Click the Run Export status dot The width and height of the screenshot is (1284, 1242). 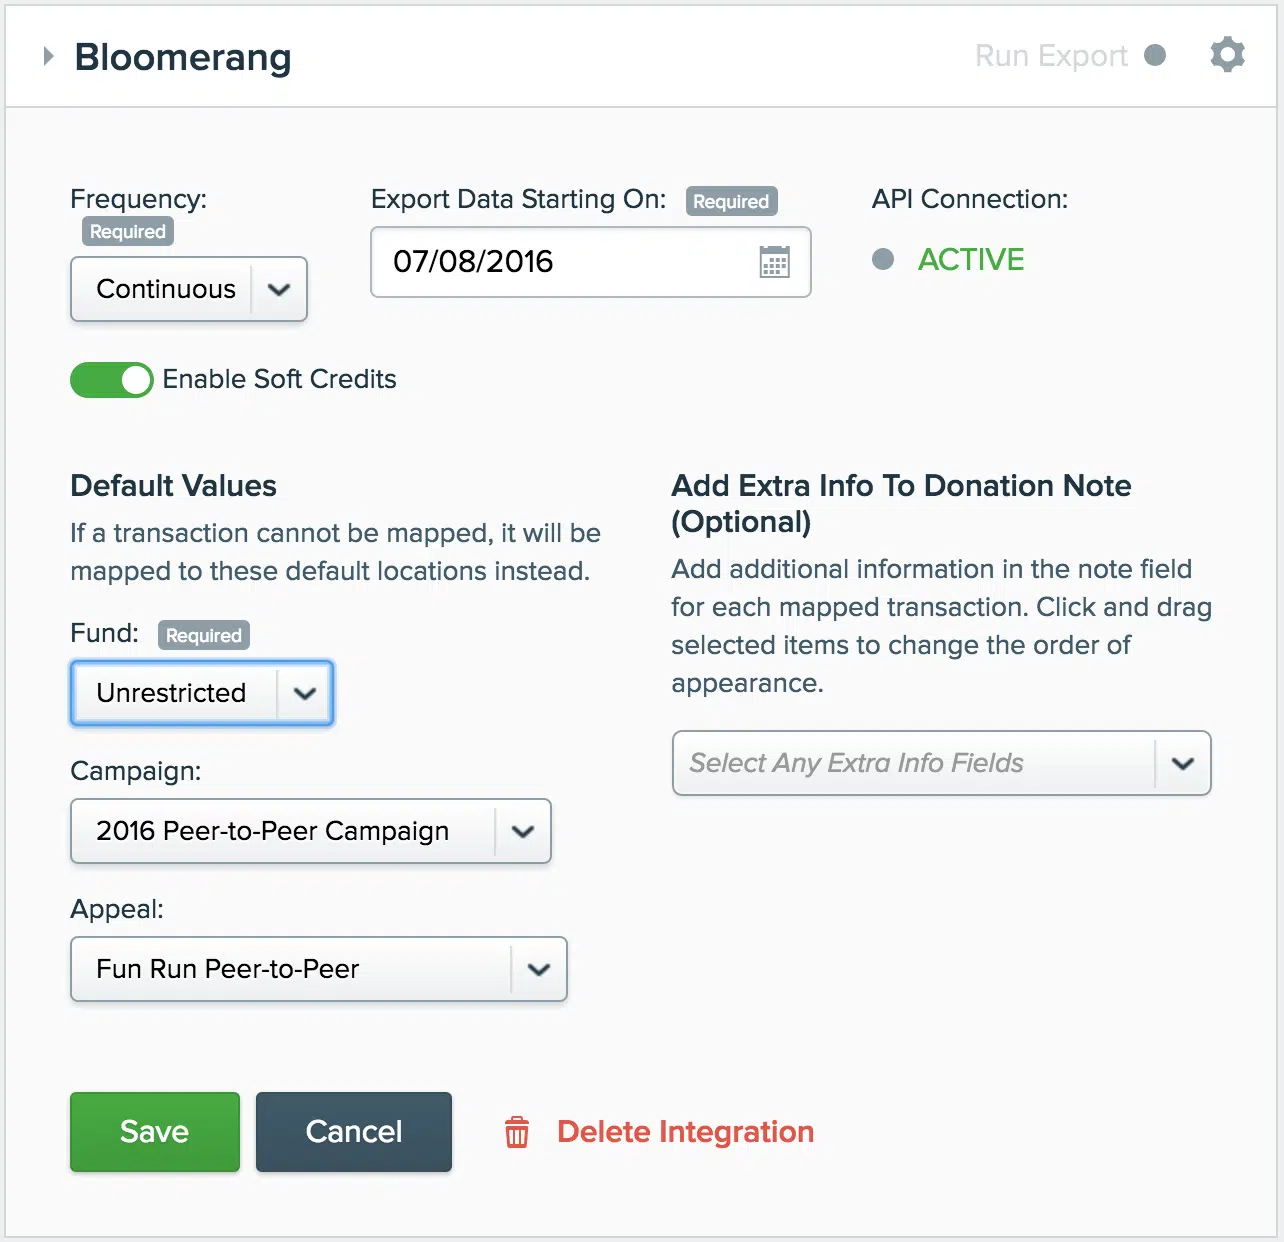coord(1155,55)
